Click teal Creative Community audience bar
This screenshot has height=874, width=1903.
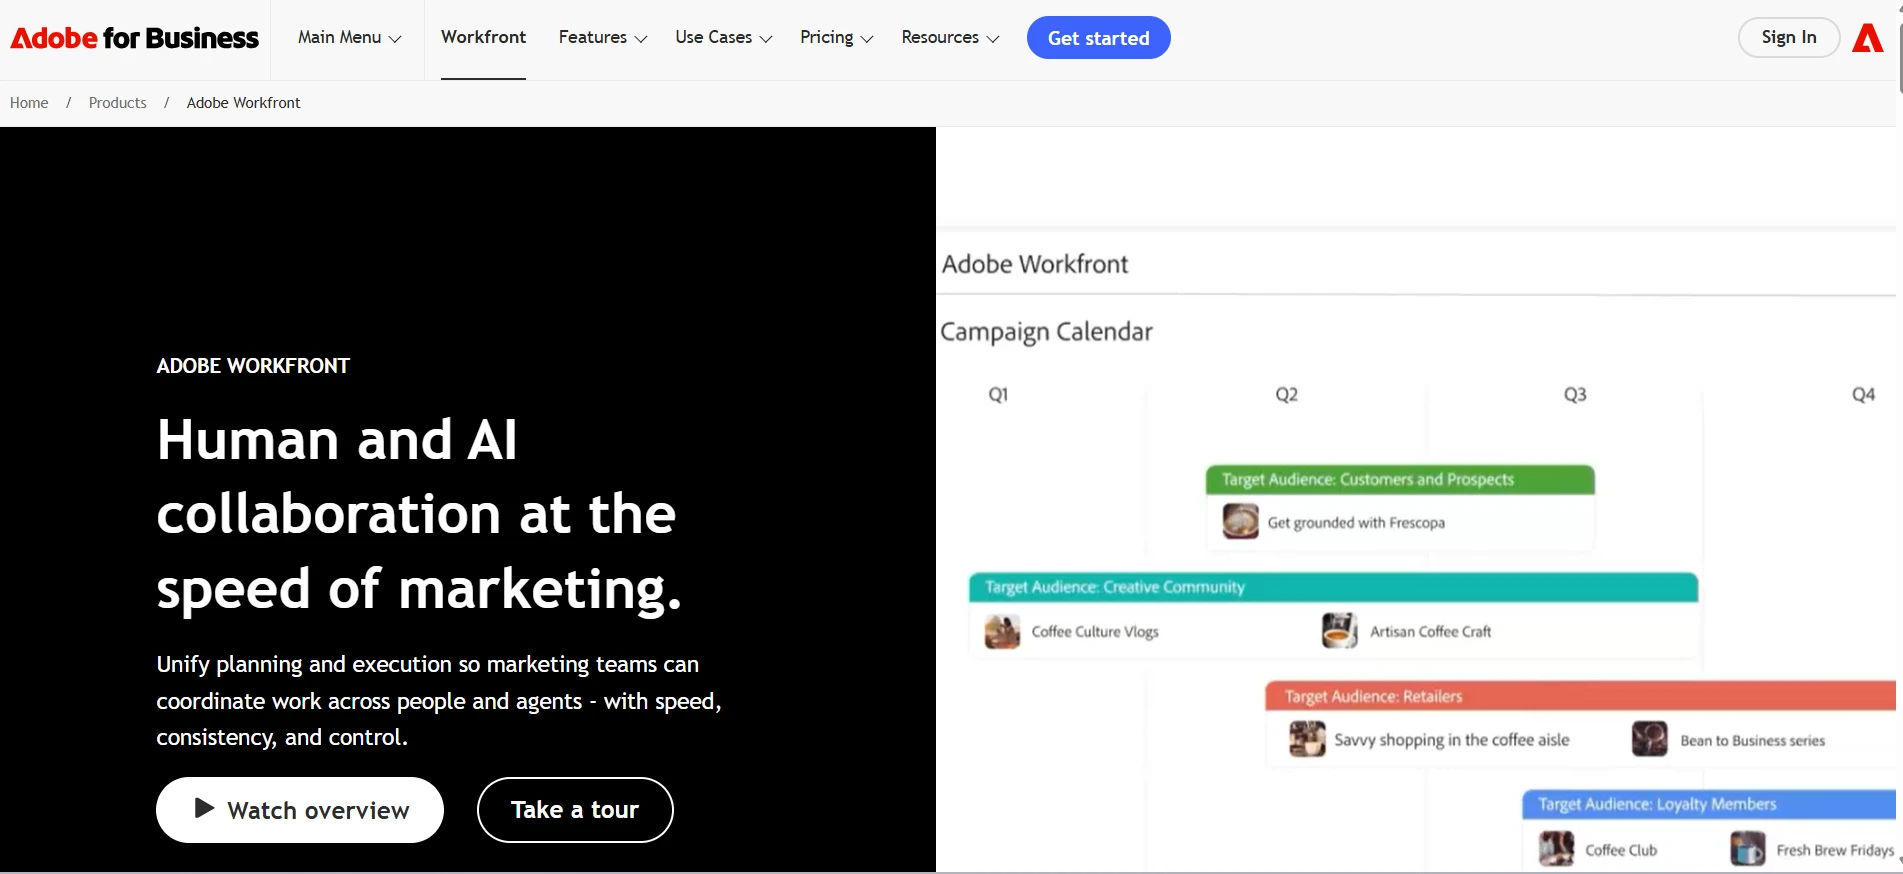tap(1333, 587)
